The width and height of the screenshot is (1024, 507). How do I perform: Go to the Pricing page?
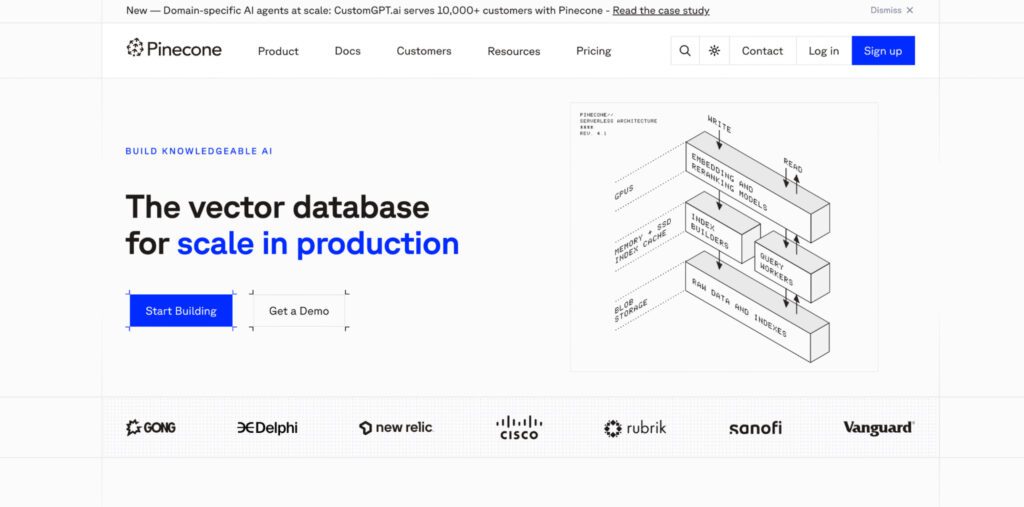(x=594, y=51)
